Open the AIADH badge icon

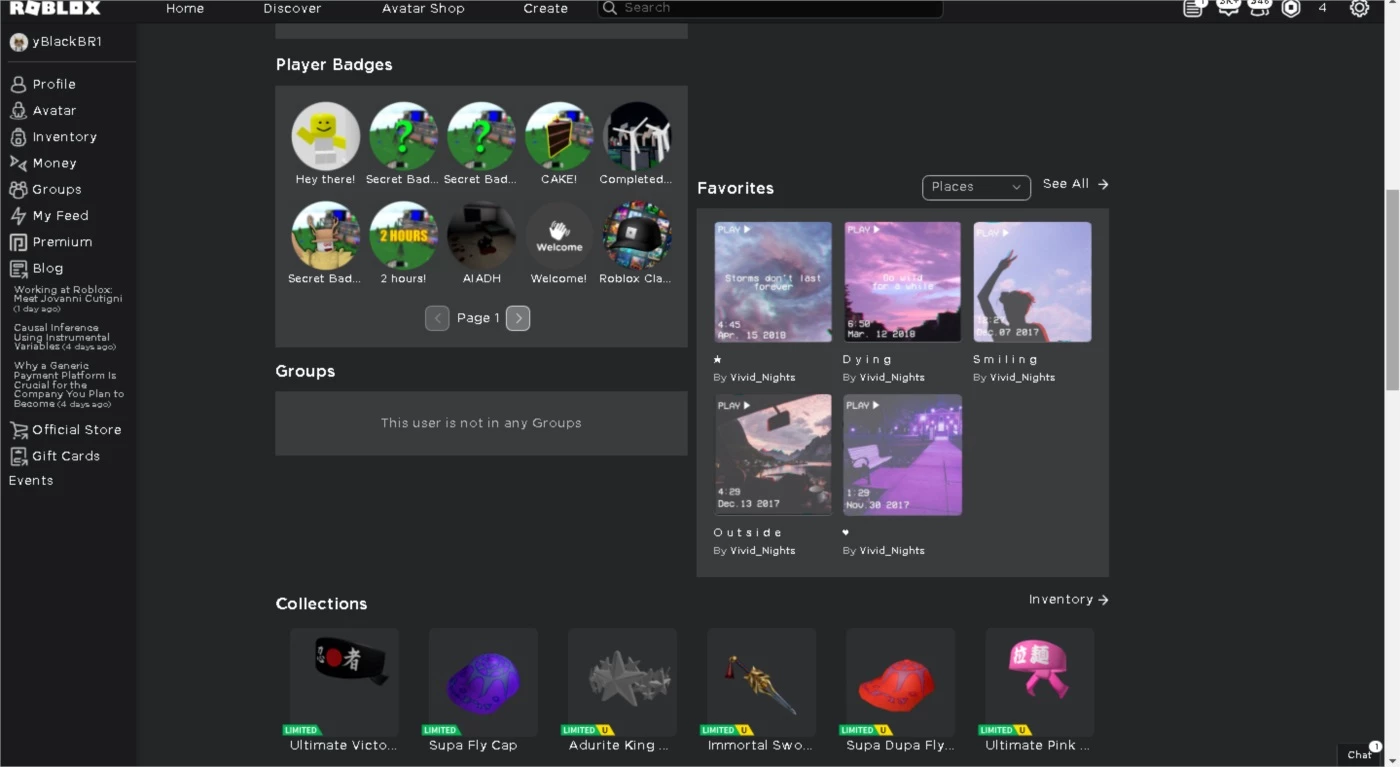[481, 235]
